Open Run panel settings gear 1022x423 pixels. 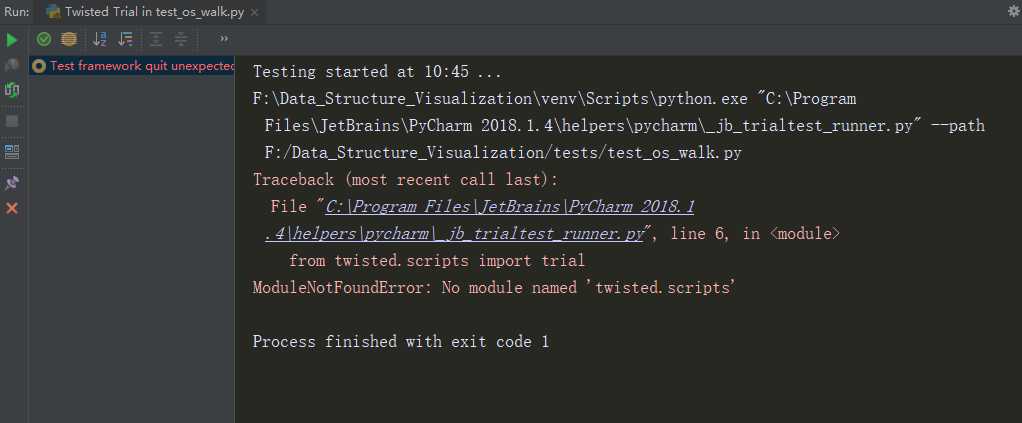point(1013,12)
